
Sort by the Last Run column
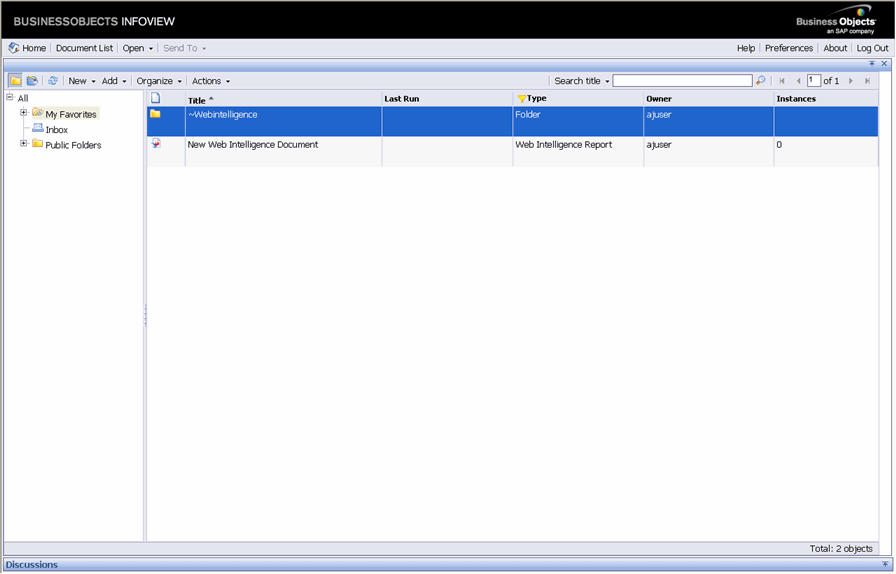tap(402, 99)
